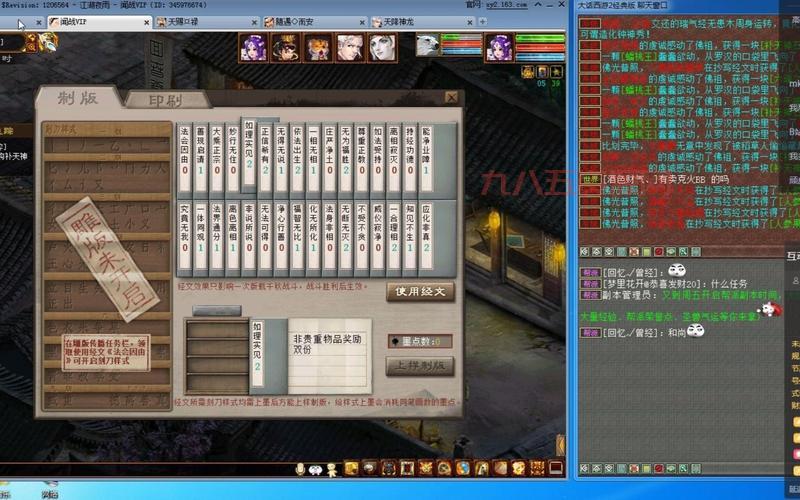
Task: Select the 化无所化 scripture slip
Action: pos(313,238)
